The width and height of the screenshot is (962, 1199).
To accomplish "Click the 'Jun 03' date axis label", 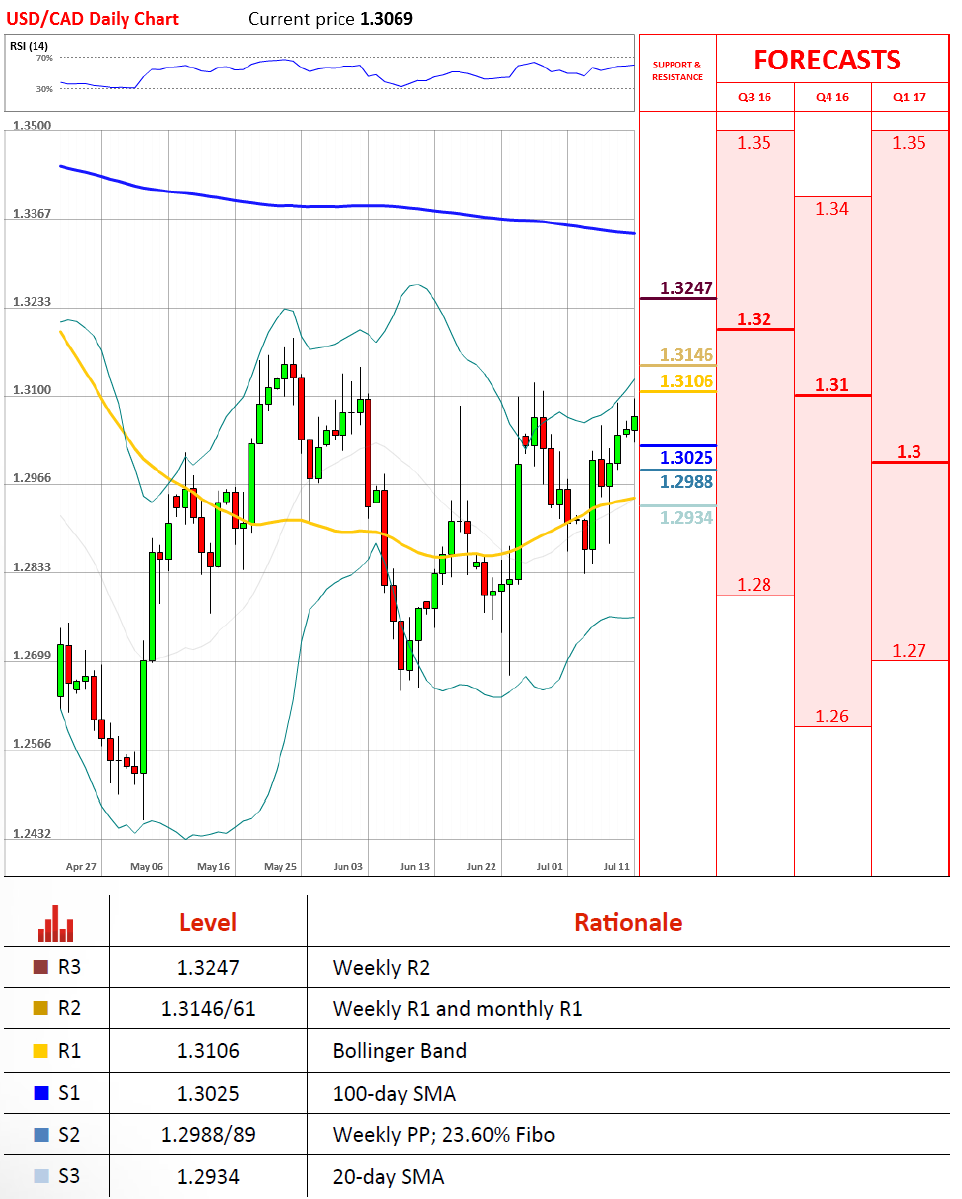I will 348,866.
